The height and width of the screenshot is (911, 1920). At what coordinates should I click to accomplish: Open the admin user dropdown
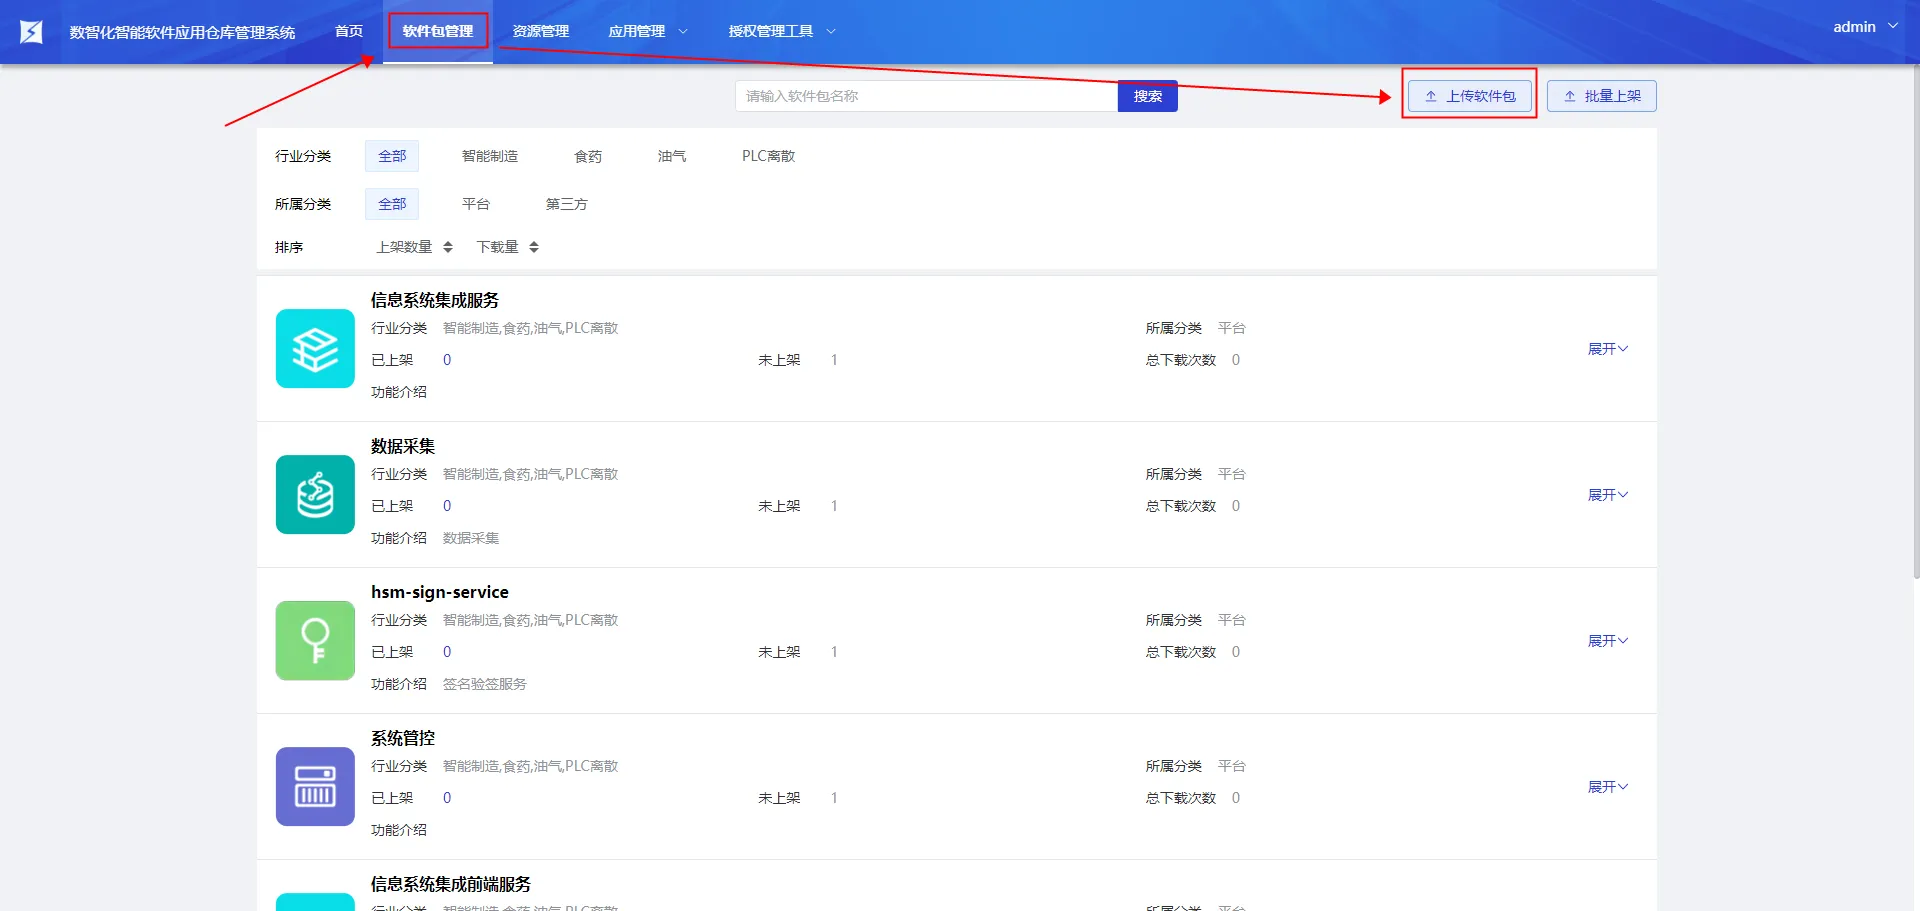(x=1864, y=27)
